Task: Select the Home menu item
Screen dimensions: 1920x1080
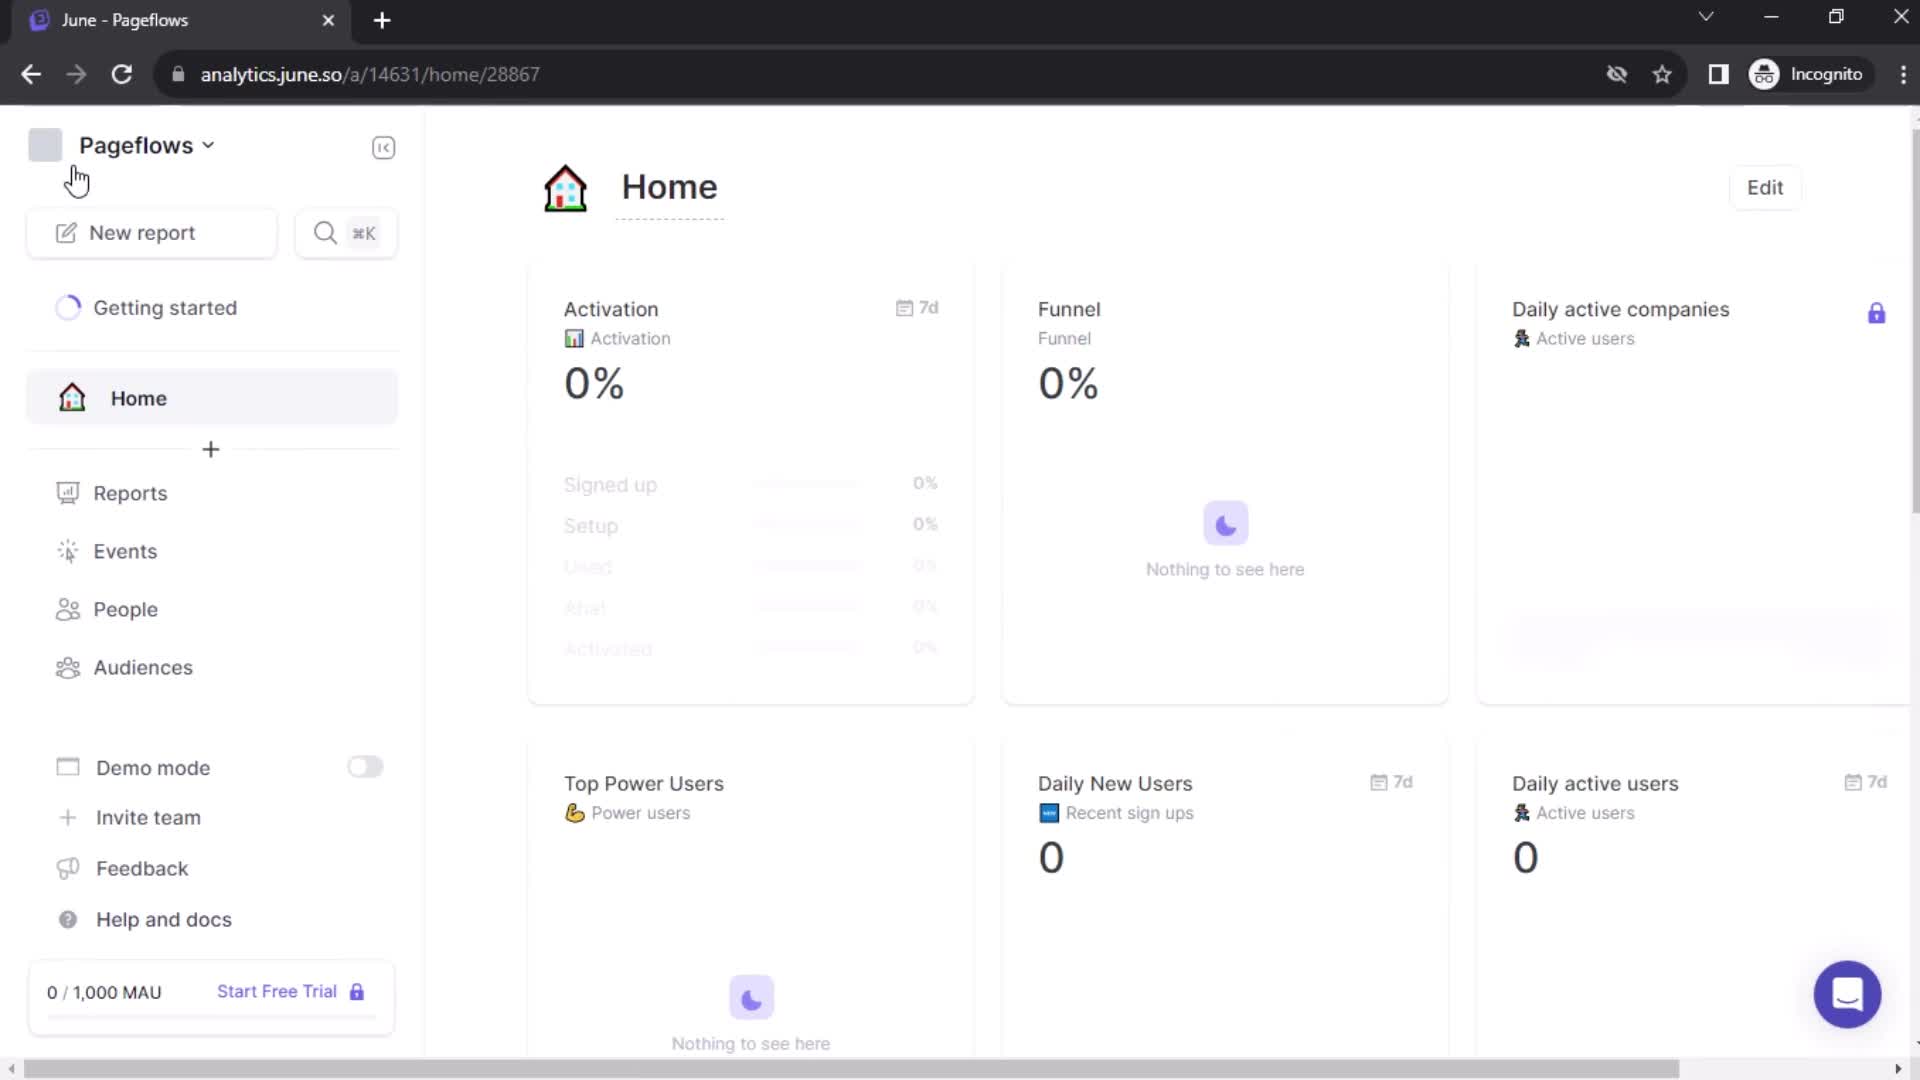Action: click(x=138, y=397)
